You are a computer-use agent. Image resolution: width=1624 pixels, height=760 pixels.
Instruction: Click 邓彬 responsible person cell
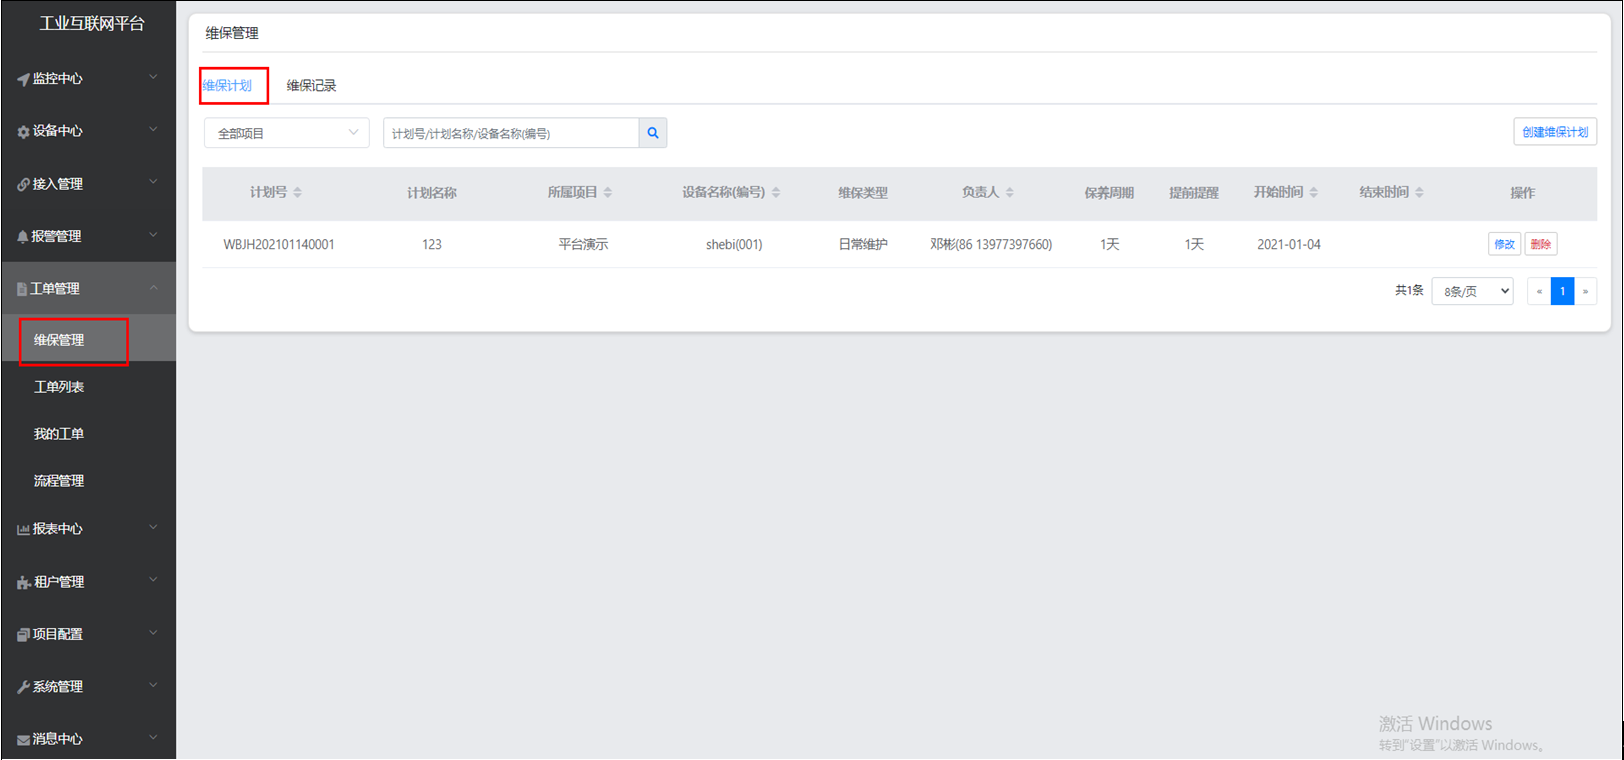991,245
